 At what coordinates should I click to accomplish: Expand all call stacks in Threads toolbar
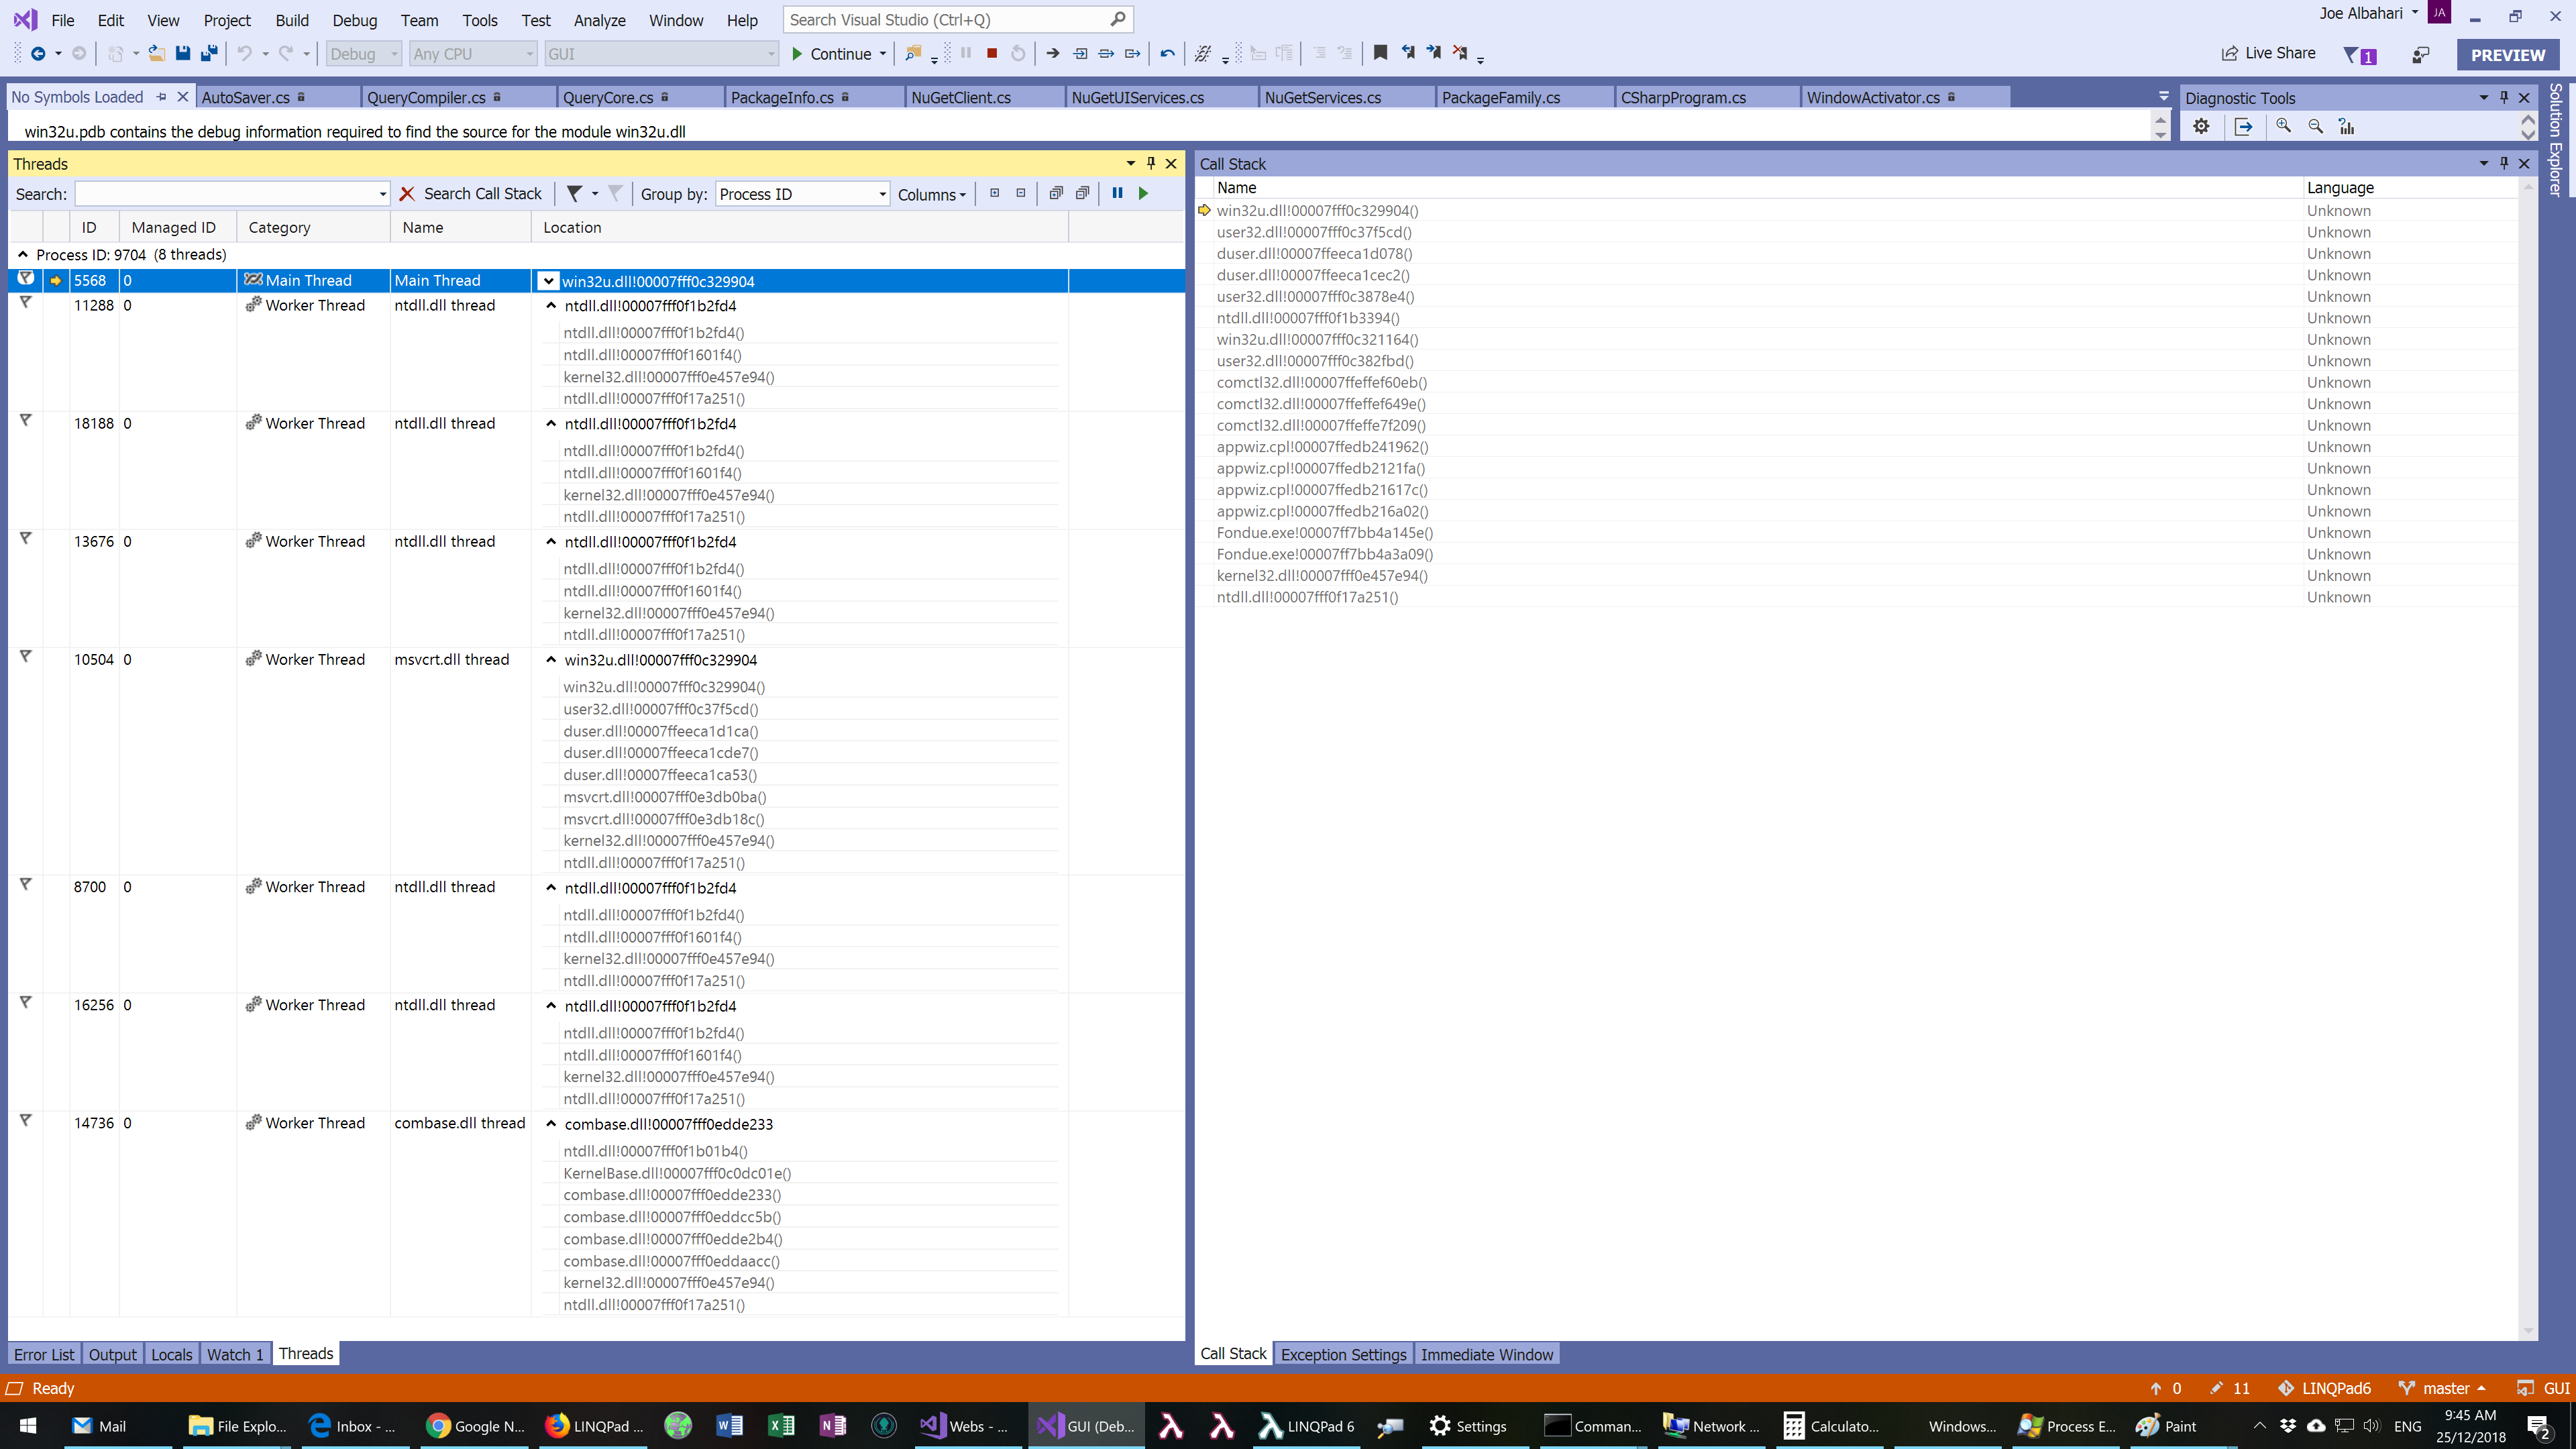(x=994, y=194)
